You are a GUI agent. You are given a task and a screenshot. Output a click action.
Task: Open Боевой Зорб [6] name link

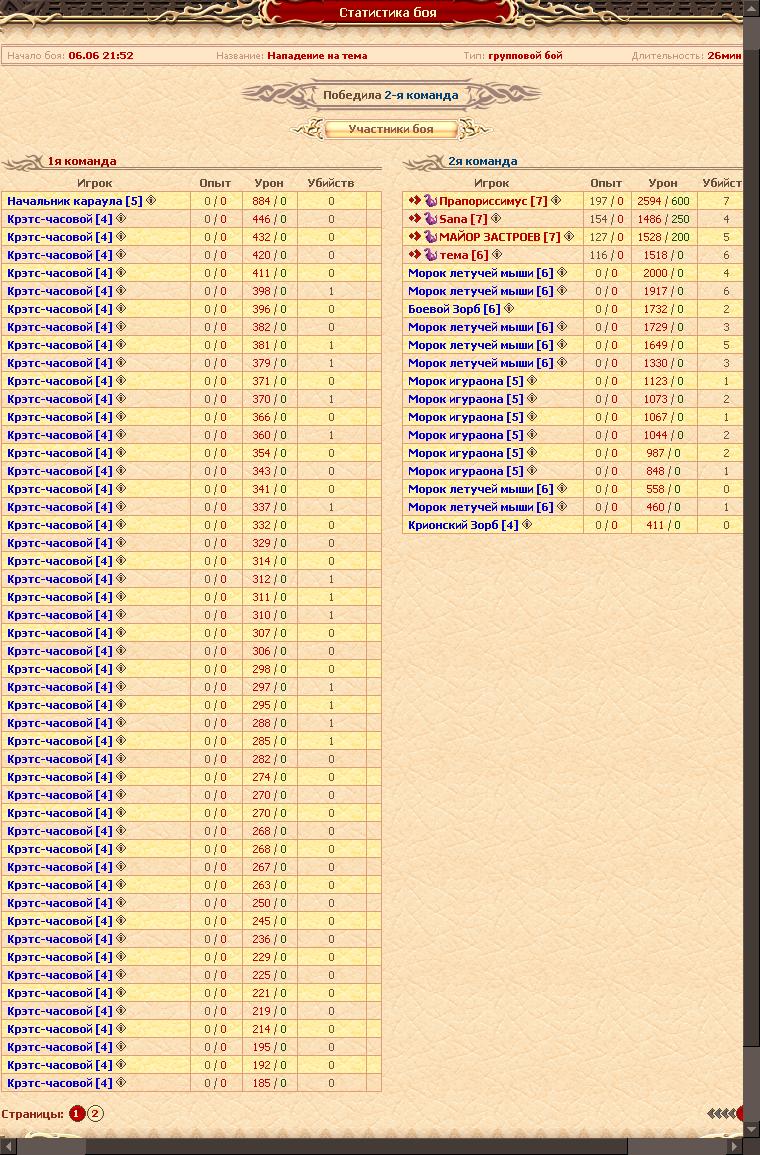tap(454, 309)
